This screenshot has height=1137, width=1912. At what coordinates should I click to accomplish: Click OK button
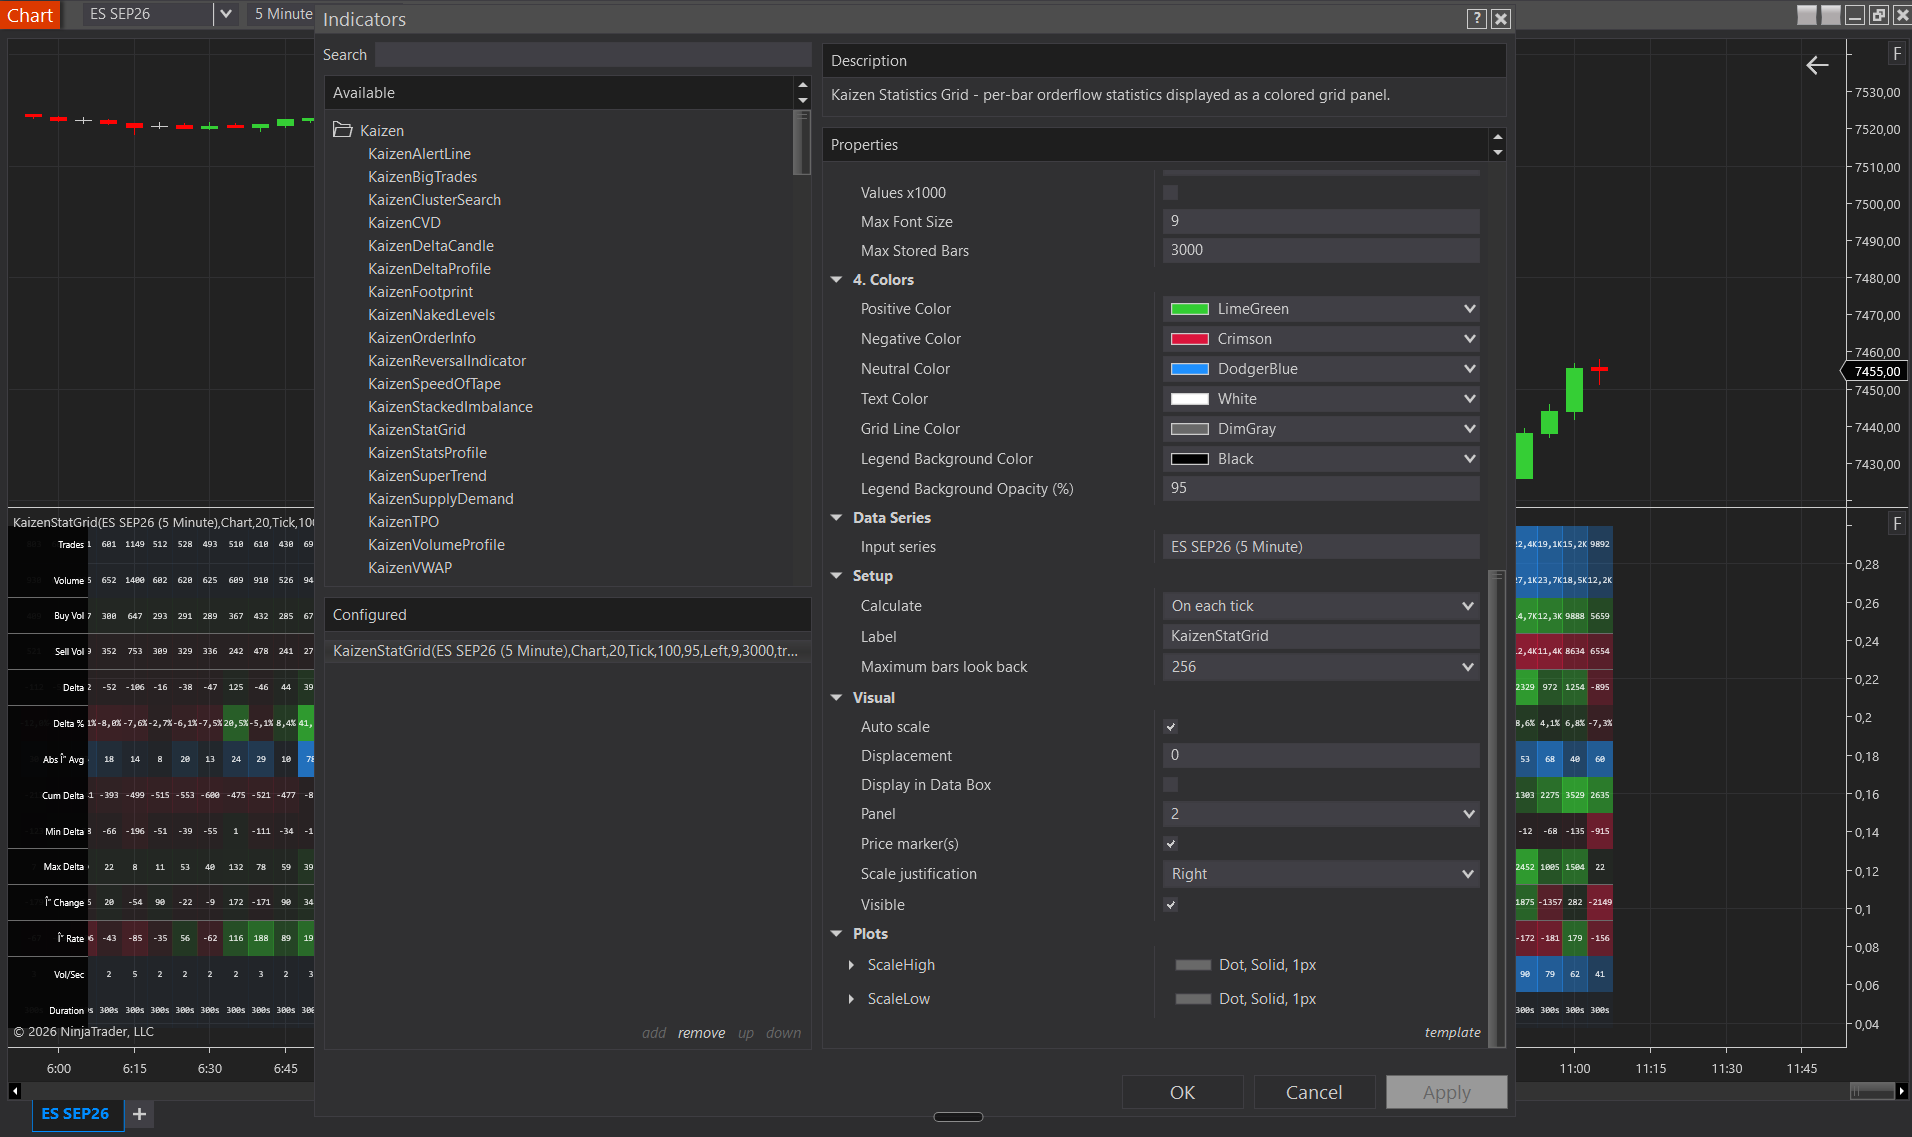1182,1092
